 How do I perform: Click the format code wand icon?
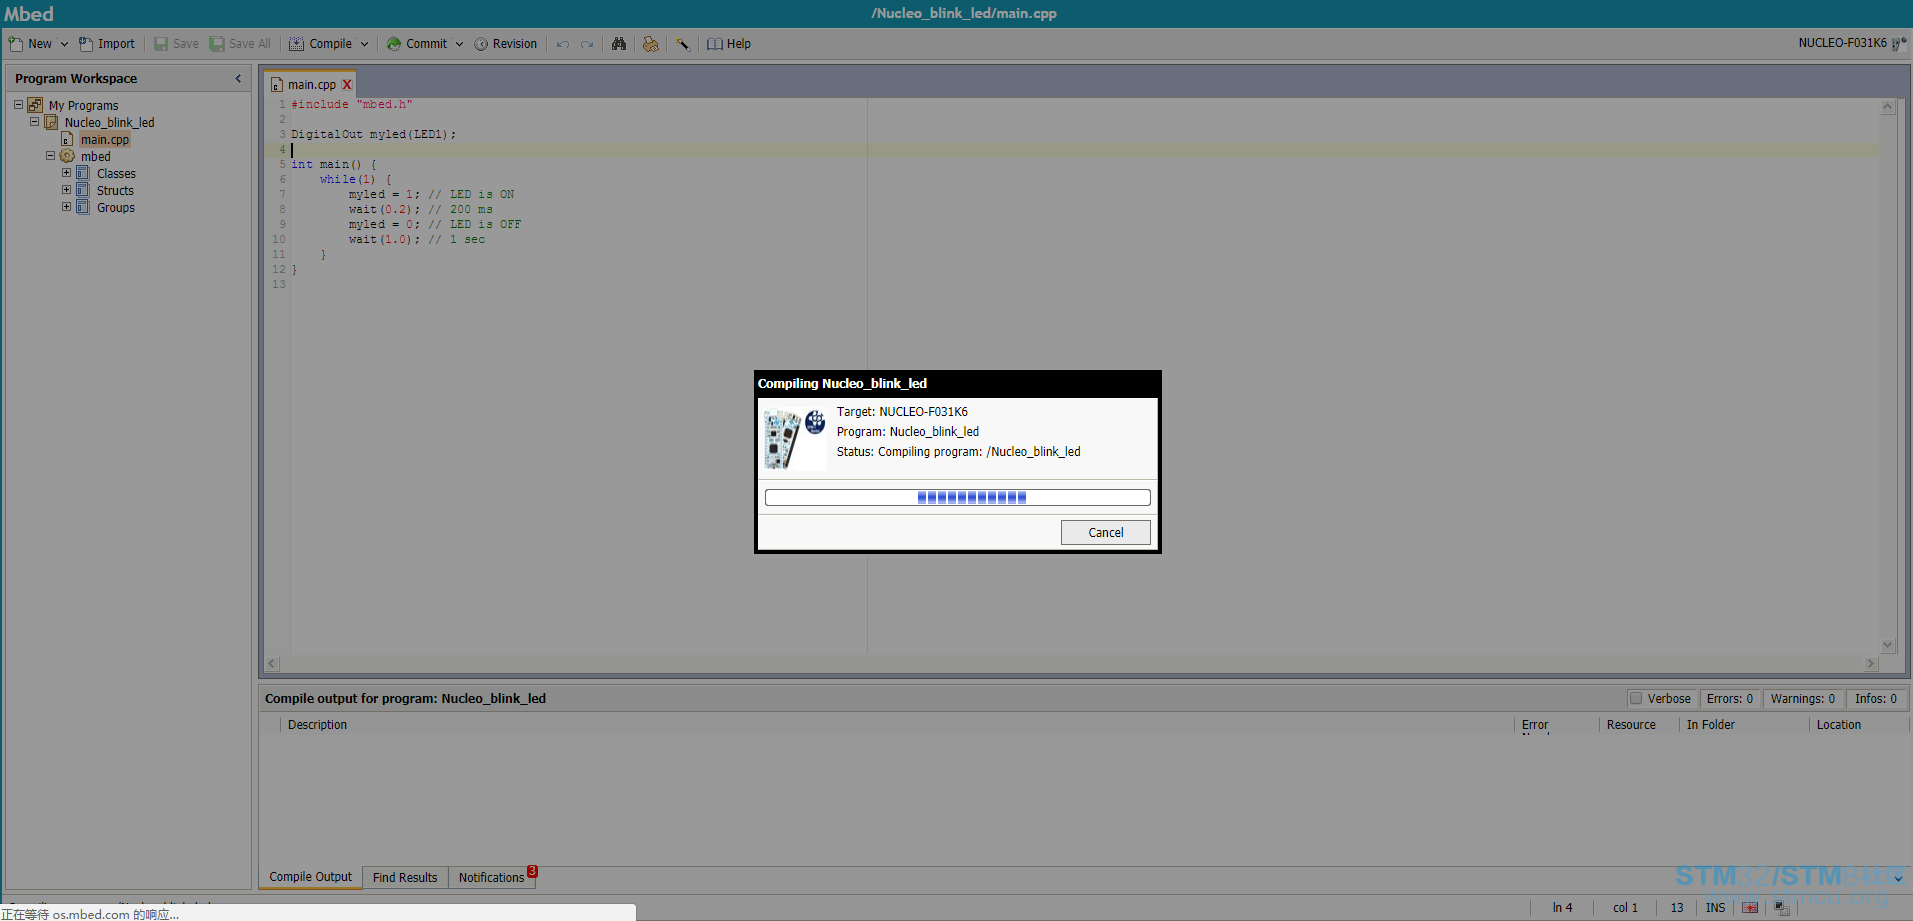pyautogui.click(x=683, y=44)
